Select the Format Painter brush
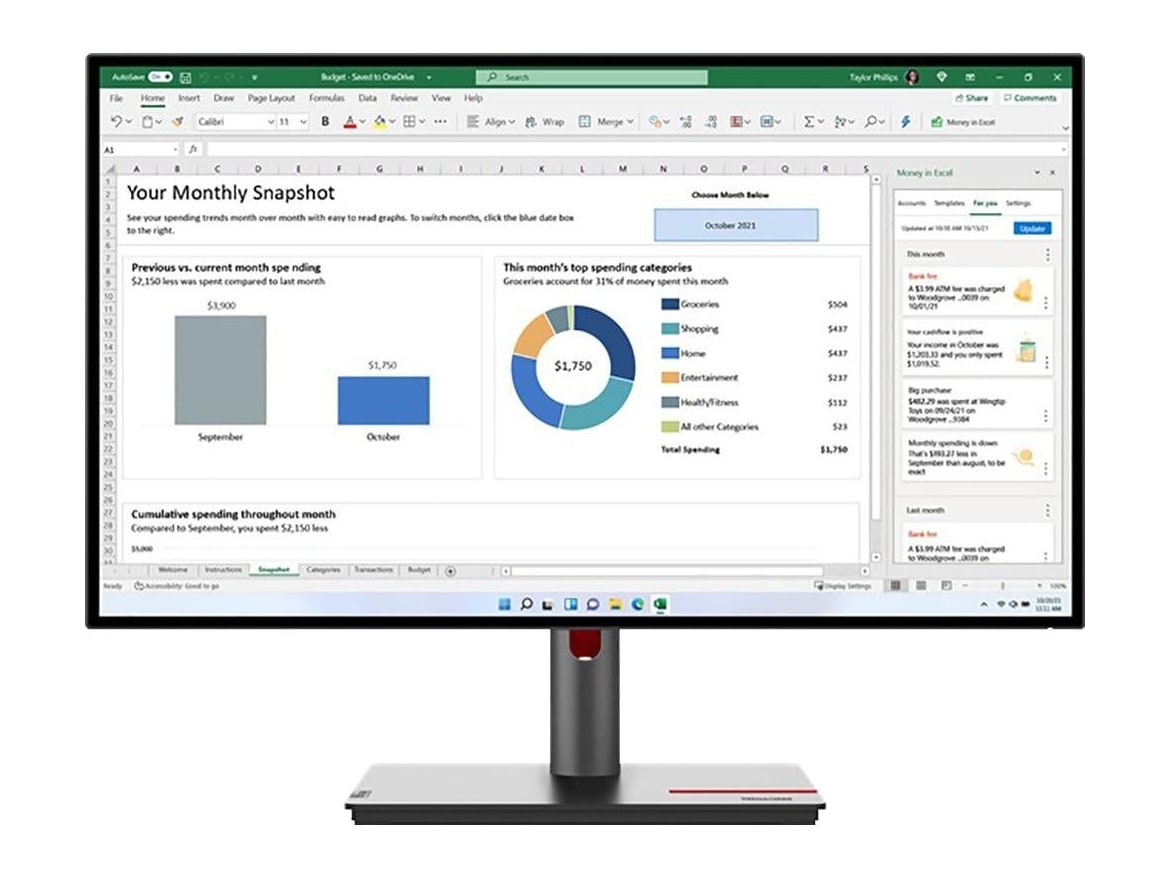Viewport: 1171px width, 878px height. [x=178, y=121]
